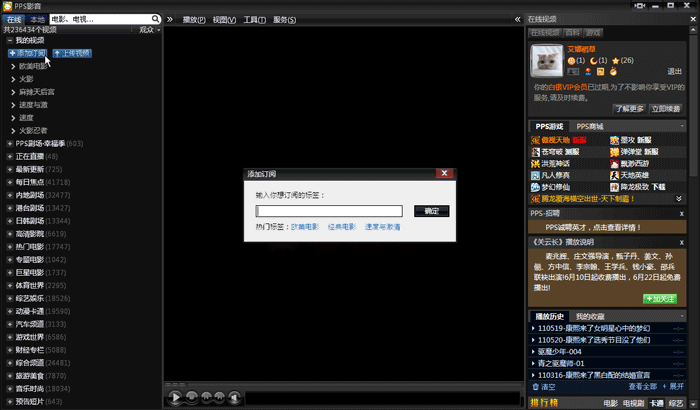
Task: Click the star level icon in profile
Action: pos(615,61)
